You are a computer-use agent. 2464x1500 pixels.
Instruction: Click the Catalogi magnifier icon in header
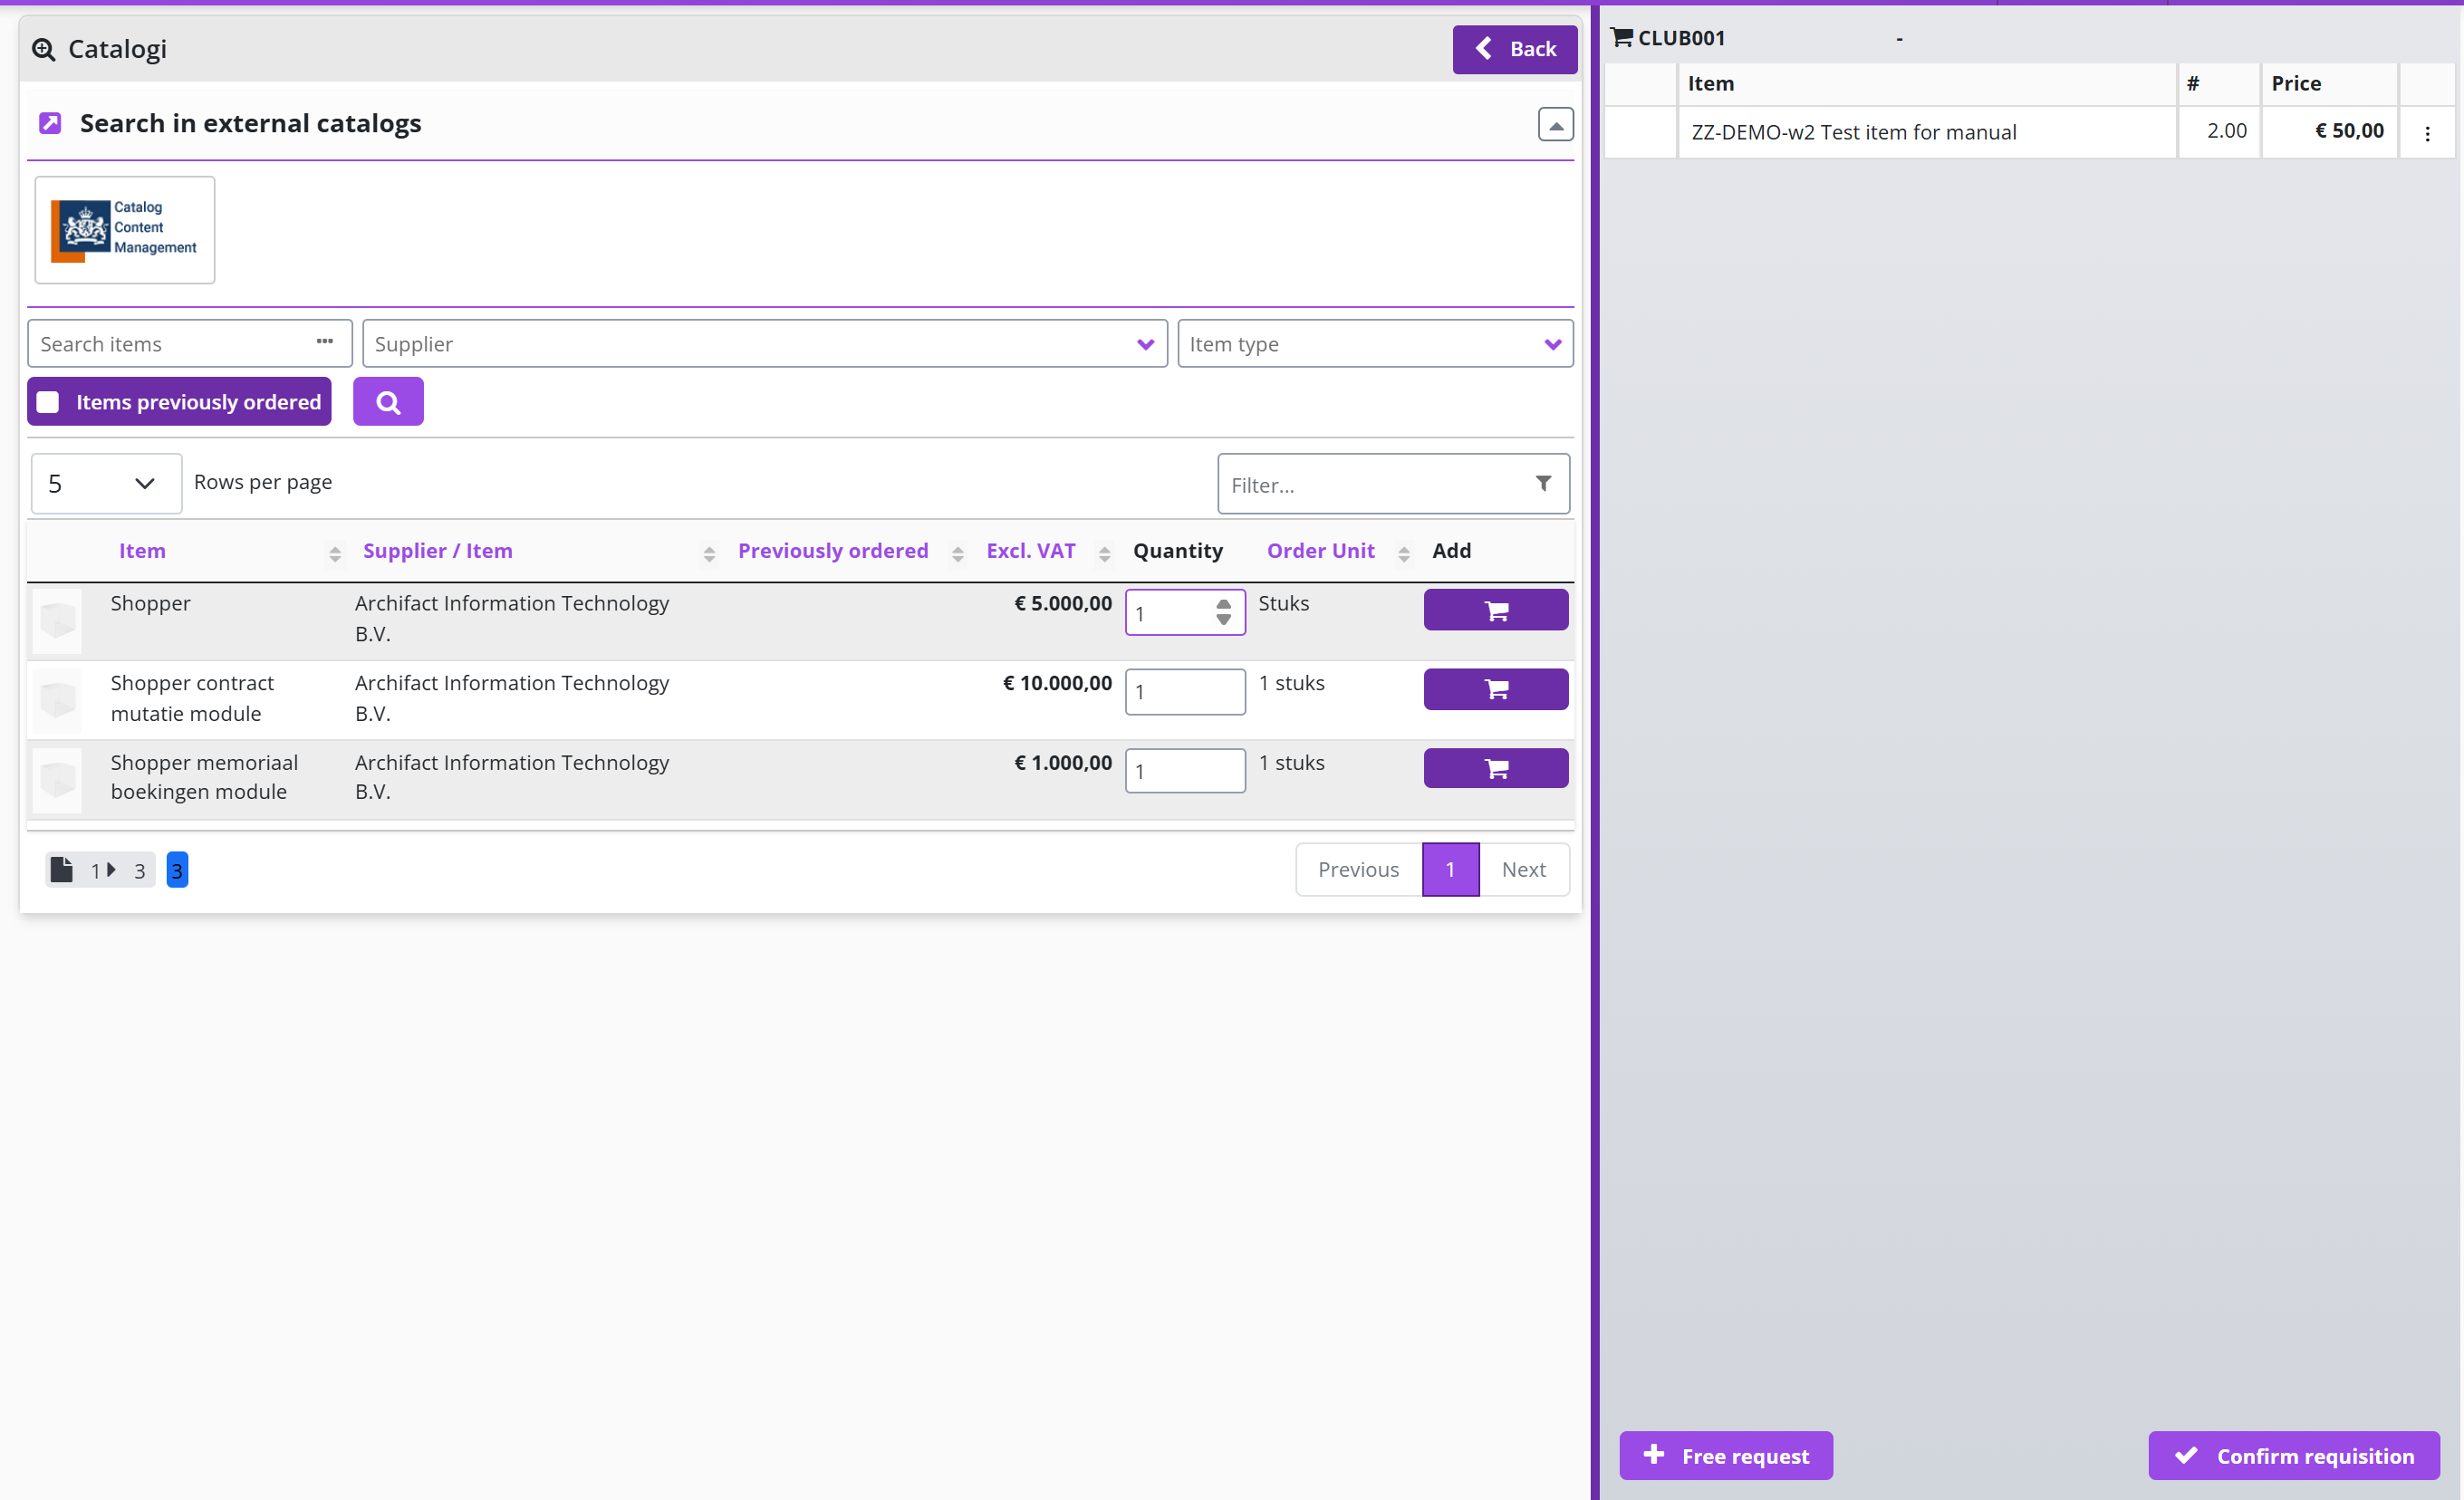(x=43, y=49)
